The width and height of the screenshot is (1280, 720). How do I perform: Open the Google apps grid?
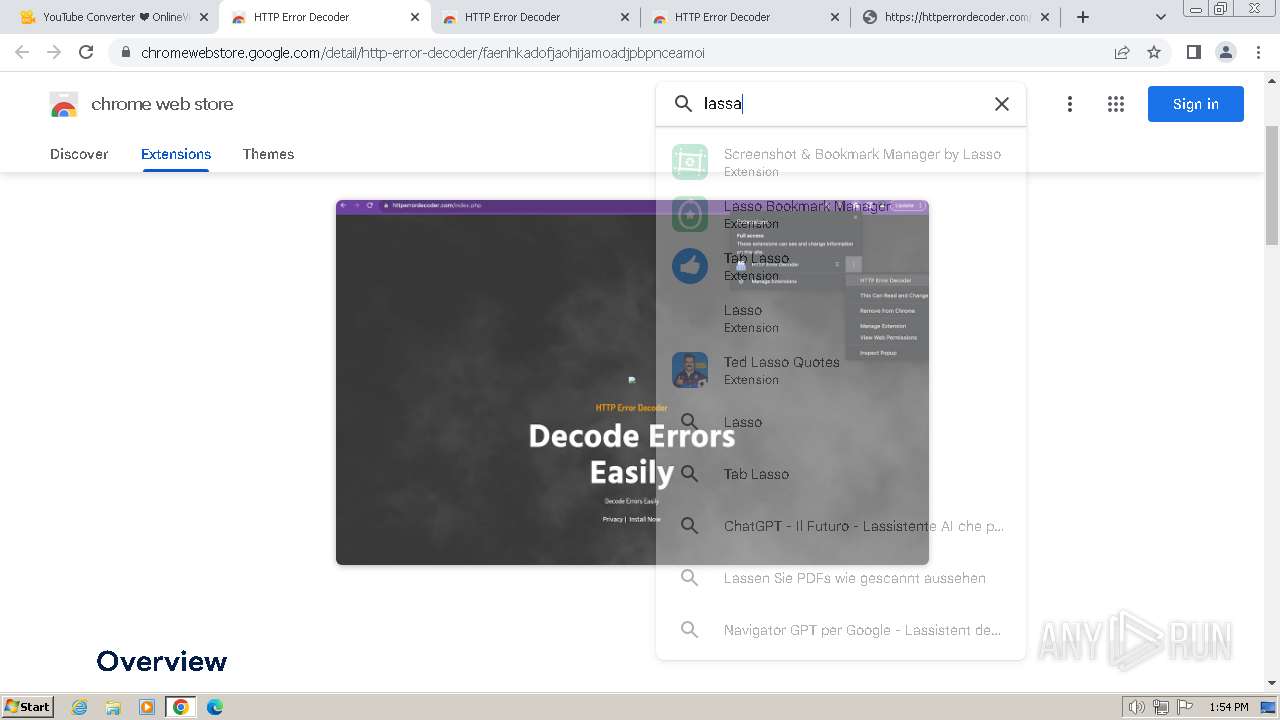tap(1116, 104)
